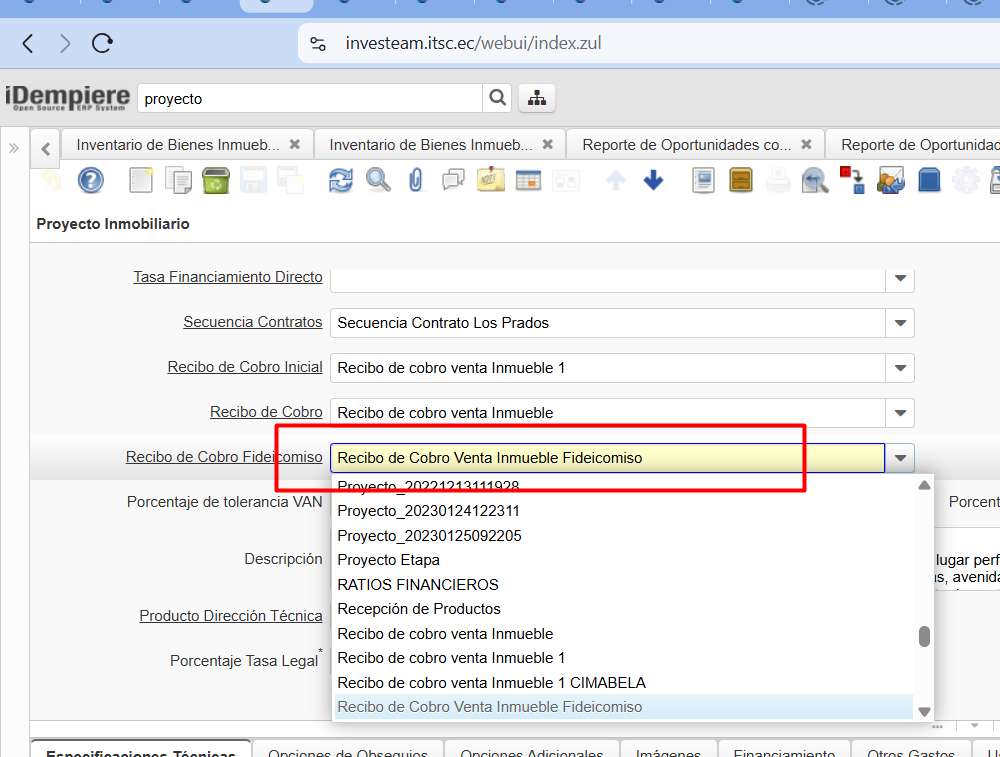Select 'Recibo de cobro venta Inmueble 1 CIMABELA'

click(x=491, y=683)
